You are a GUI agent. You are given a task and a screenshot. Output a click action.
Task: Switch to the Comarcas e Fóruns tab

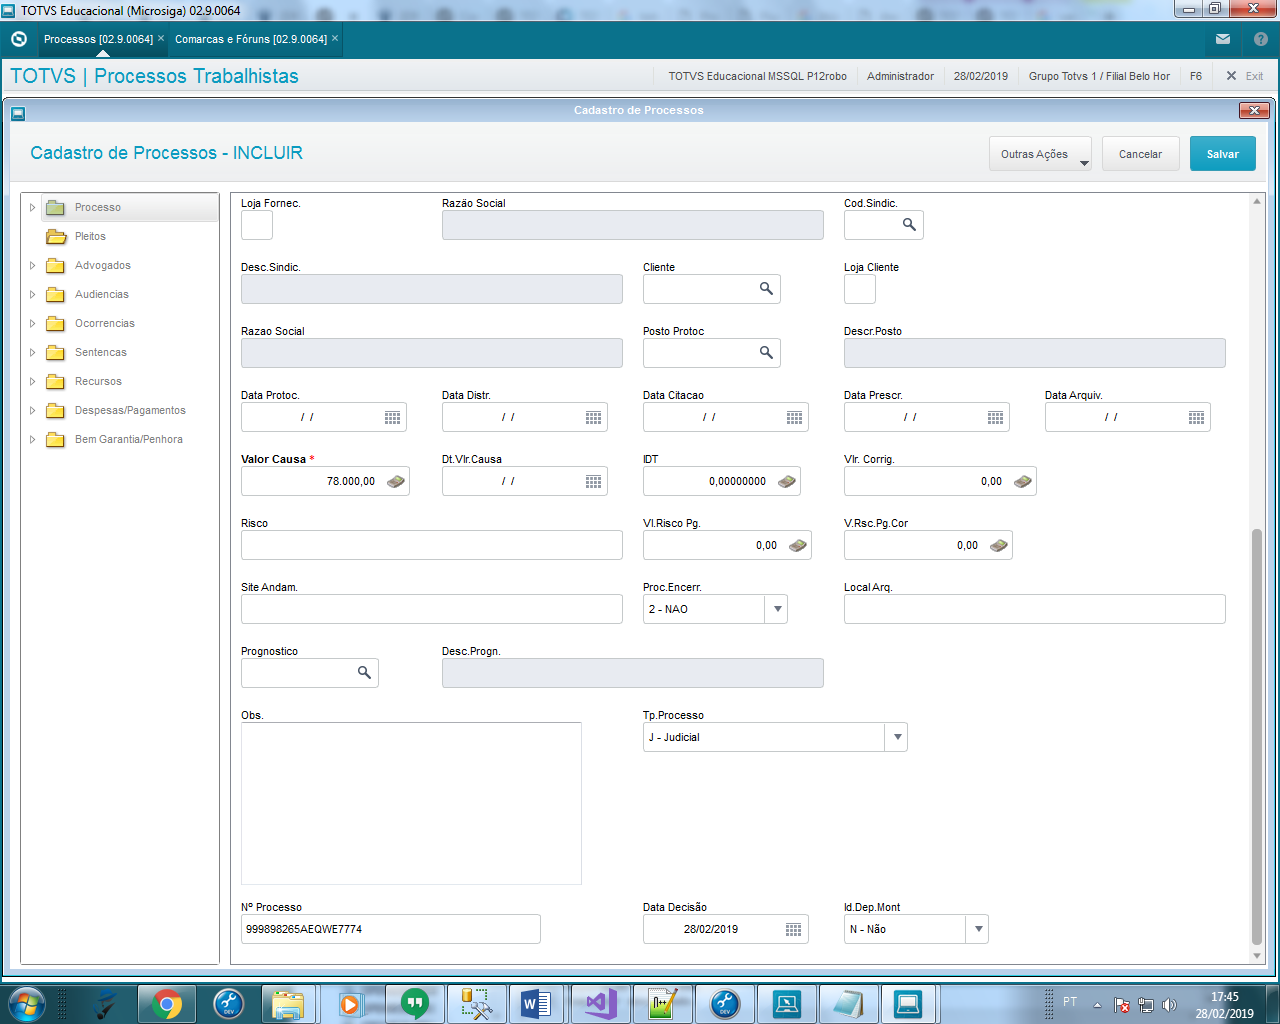tap(251, 39)
